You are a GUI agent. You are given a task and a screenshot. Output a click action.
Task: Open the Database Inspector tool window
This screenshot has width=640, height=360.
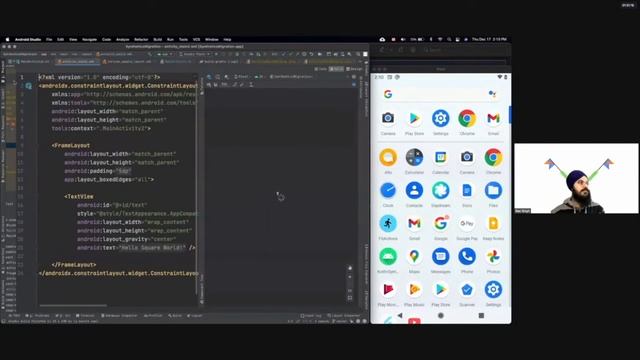pyautogui.click(x=119, y=316)
